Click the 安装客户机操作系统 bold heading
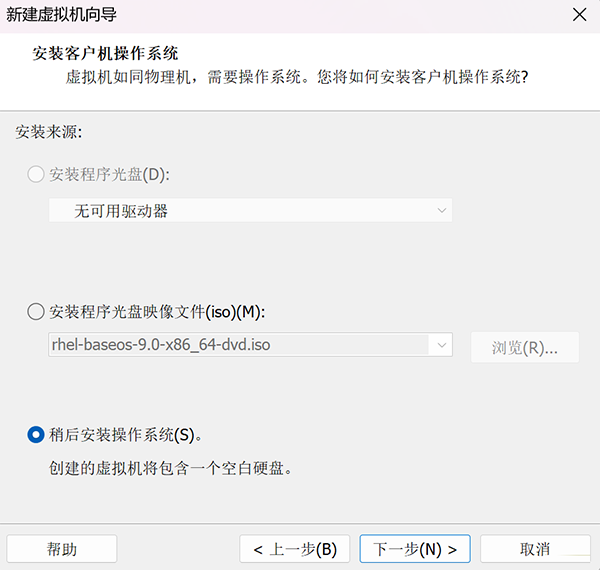600x570 pixels. 111,52
